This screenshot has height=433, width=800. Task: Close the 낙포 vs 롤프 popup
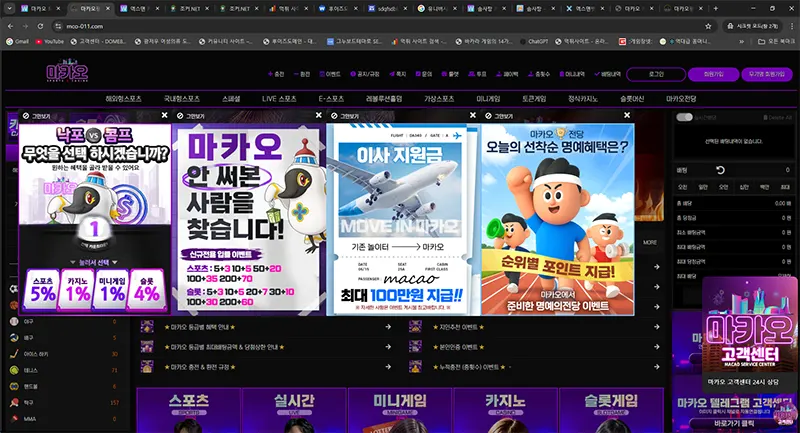164,116
